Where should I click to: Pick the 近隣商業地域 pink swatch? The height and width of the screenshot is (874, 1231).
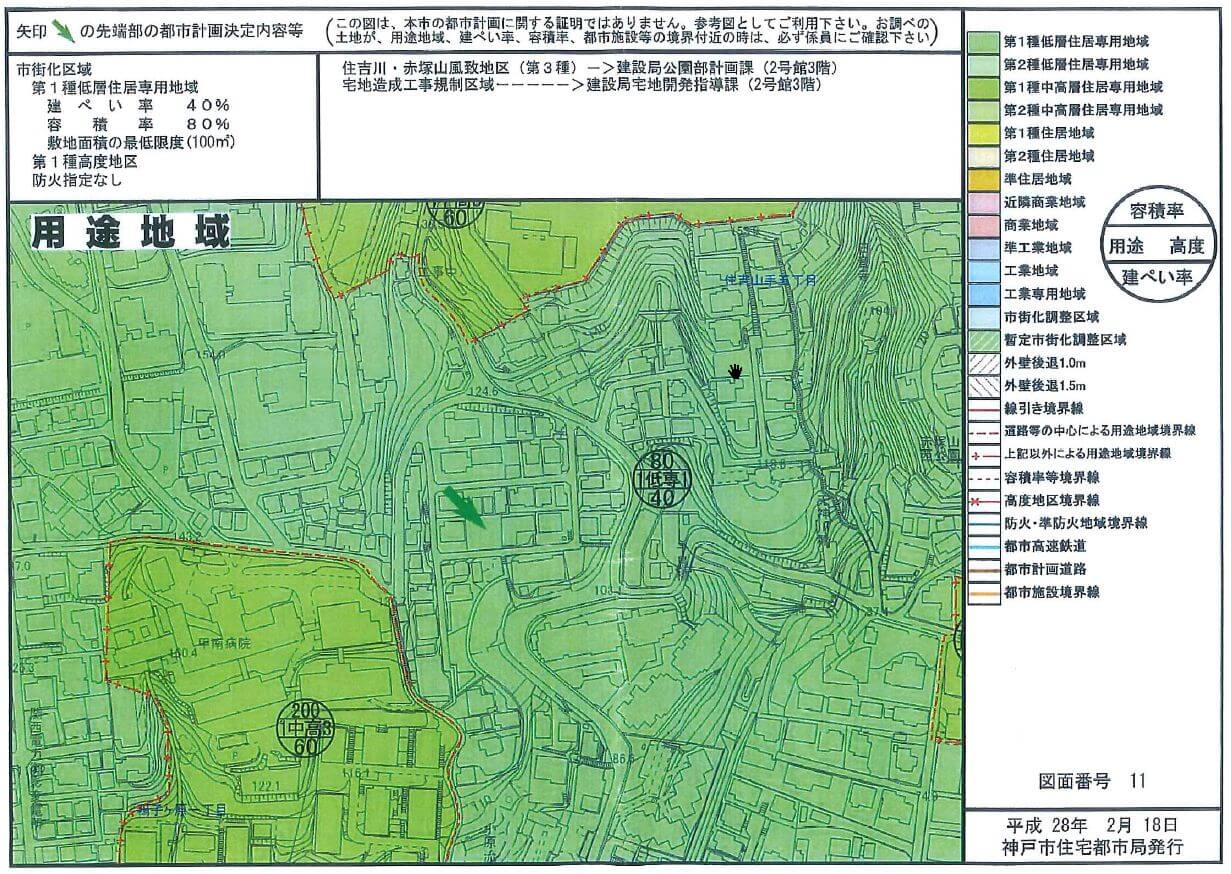(982, 202)
